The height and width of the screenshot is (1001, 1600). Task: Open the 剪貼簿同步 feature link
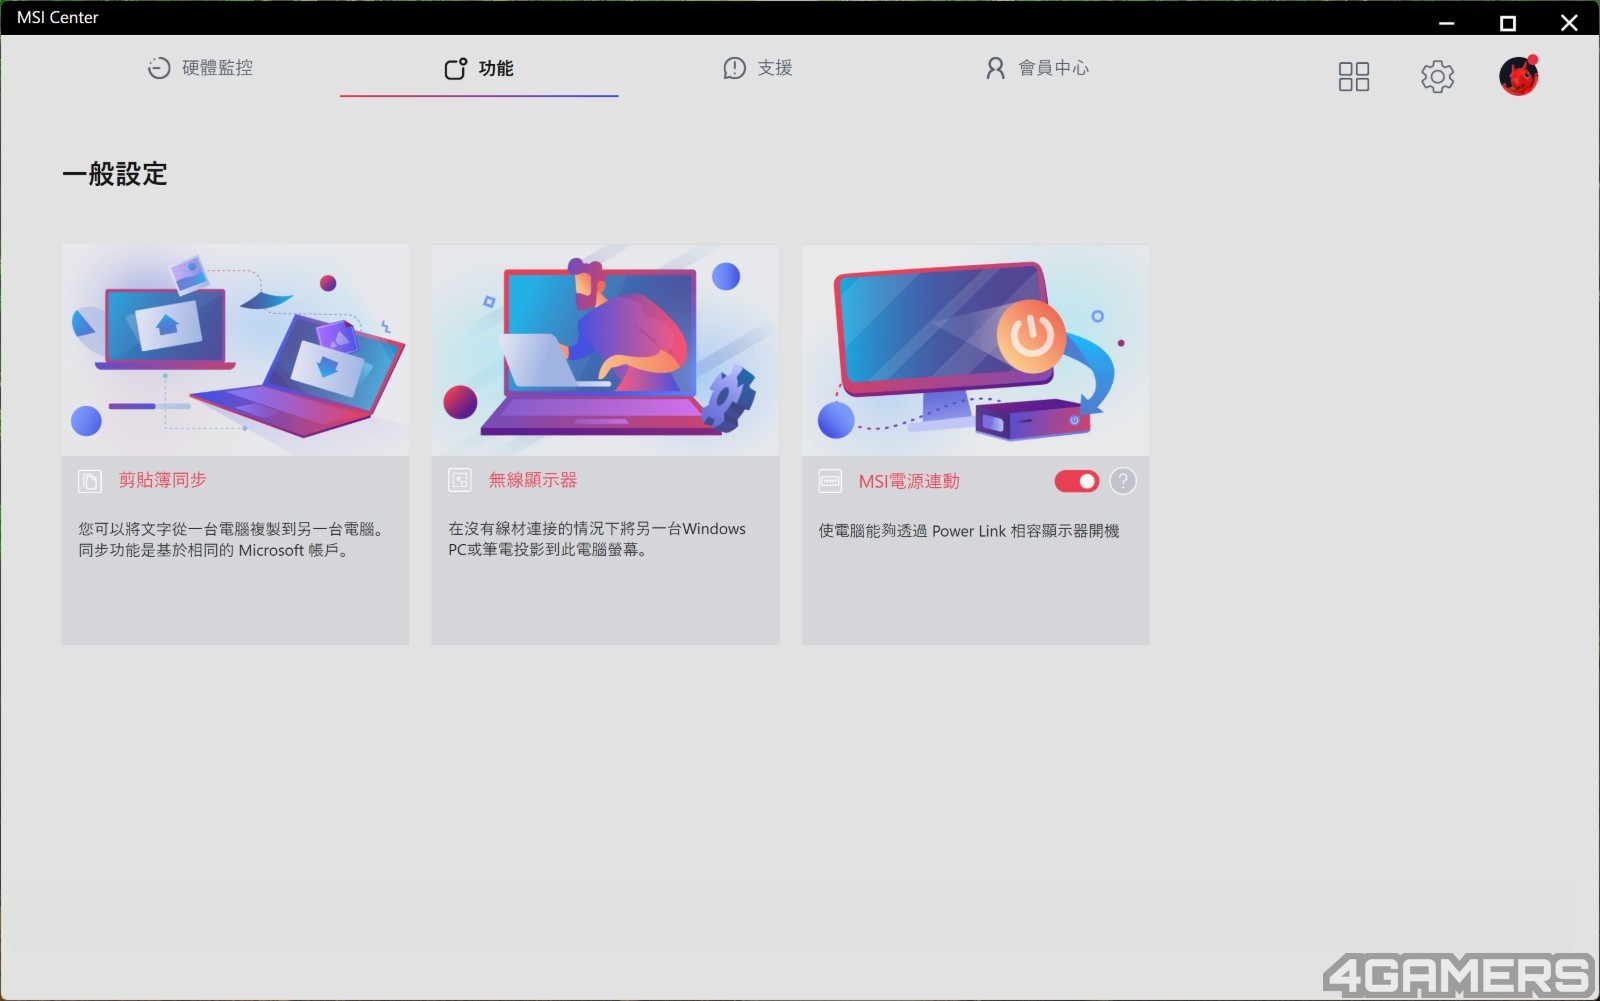[162, 481]
